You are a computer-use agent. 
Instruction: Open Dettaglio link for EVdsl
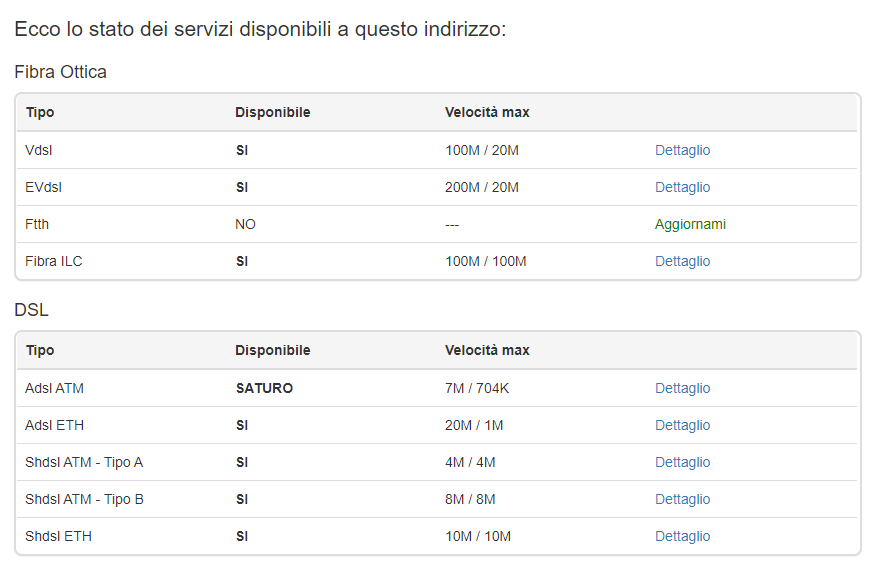point(682,187)
